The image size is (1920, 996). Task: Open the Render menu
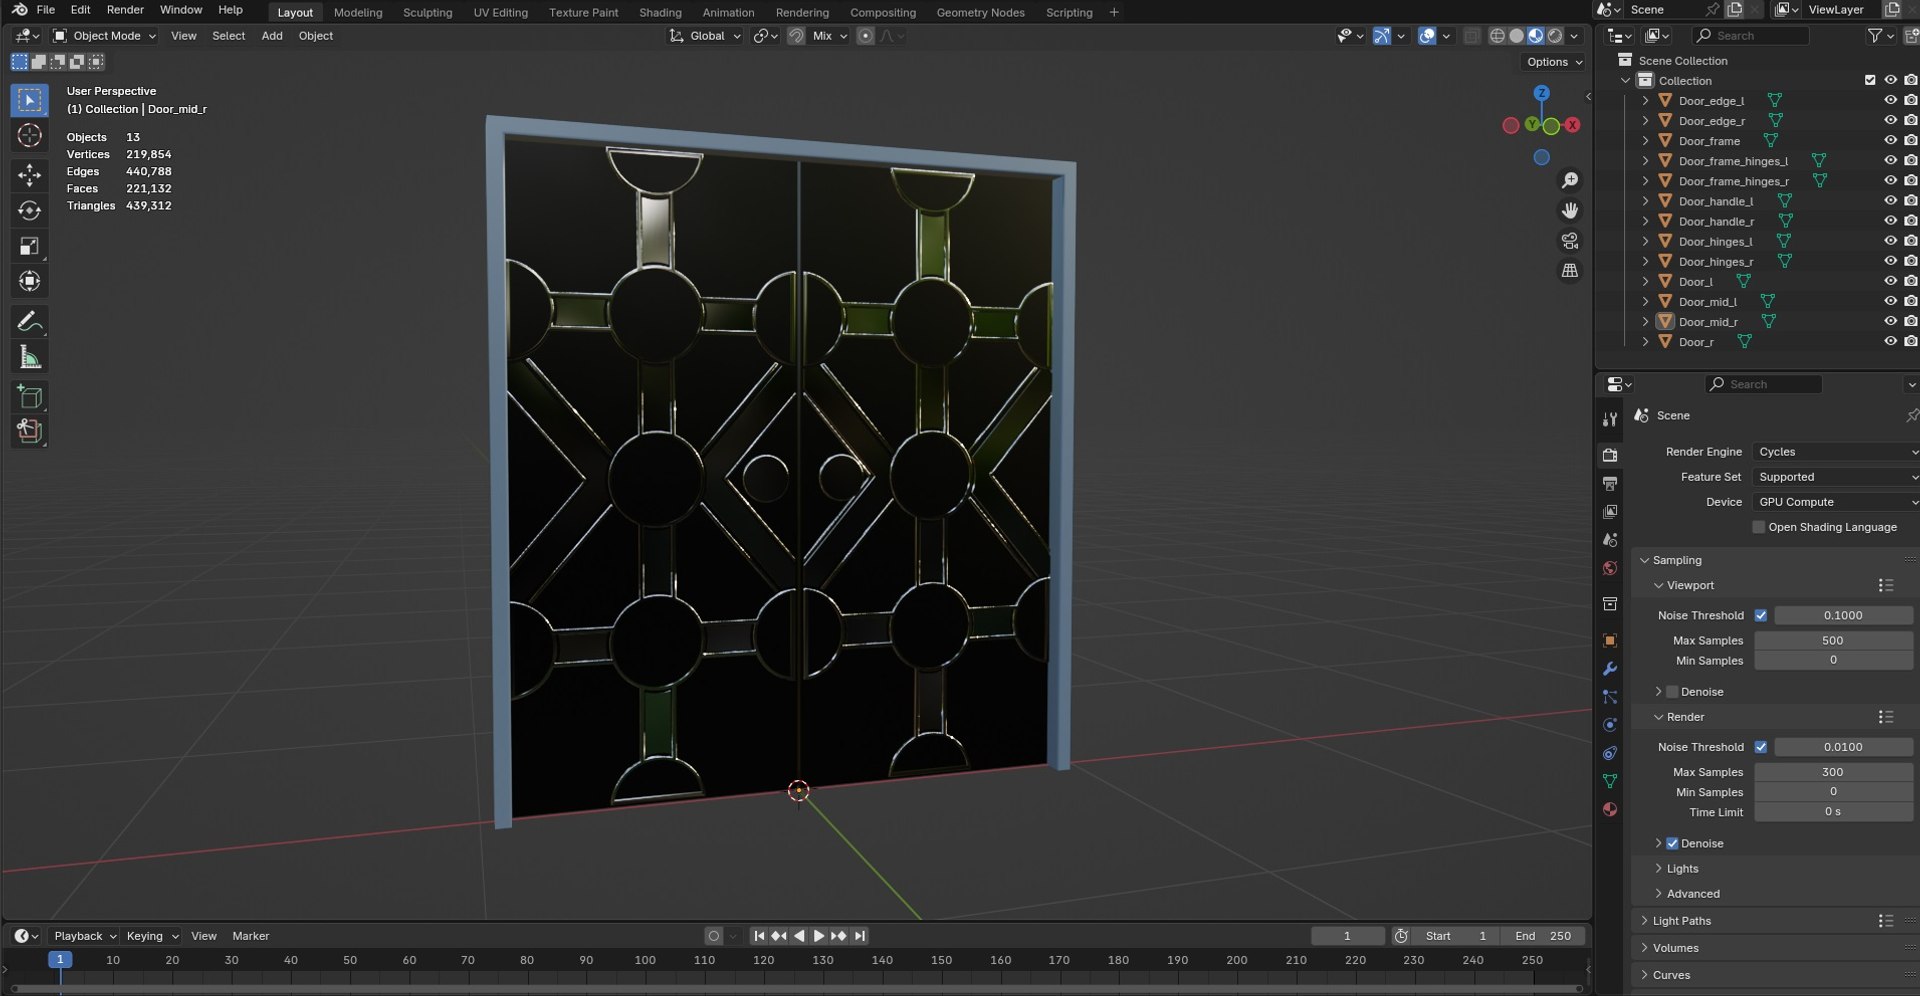pyautogui.click(x=125, y=10)
